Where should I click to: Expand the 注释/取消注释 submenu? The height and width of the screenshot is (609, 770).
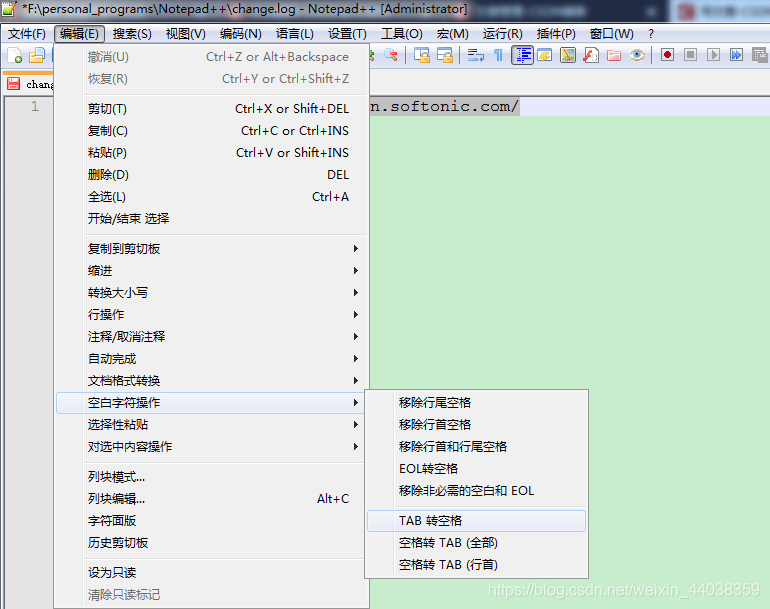pos(212,337)
